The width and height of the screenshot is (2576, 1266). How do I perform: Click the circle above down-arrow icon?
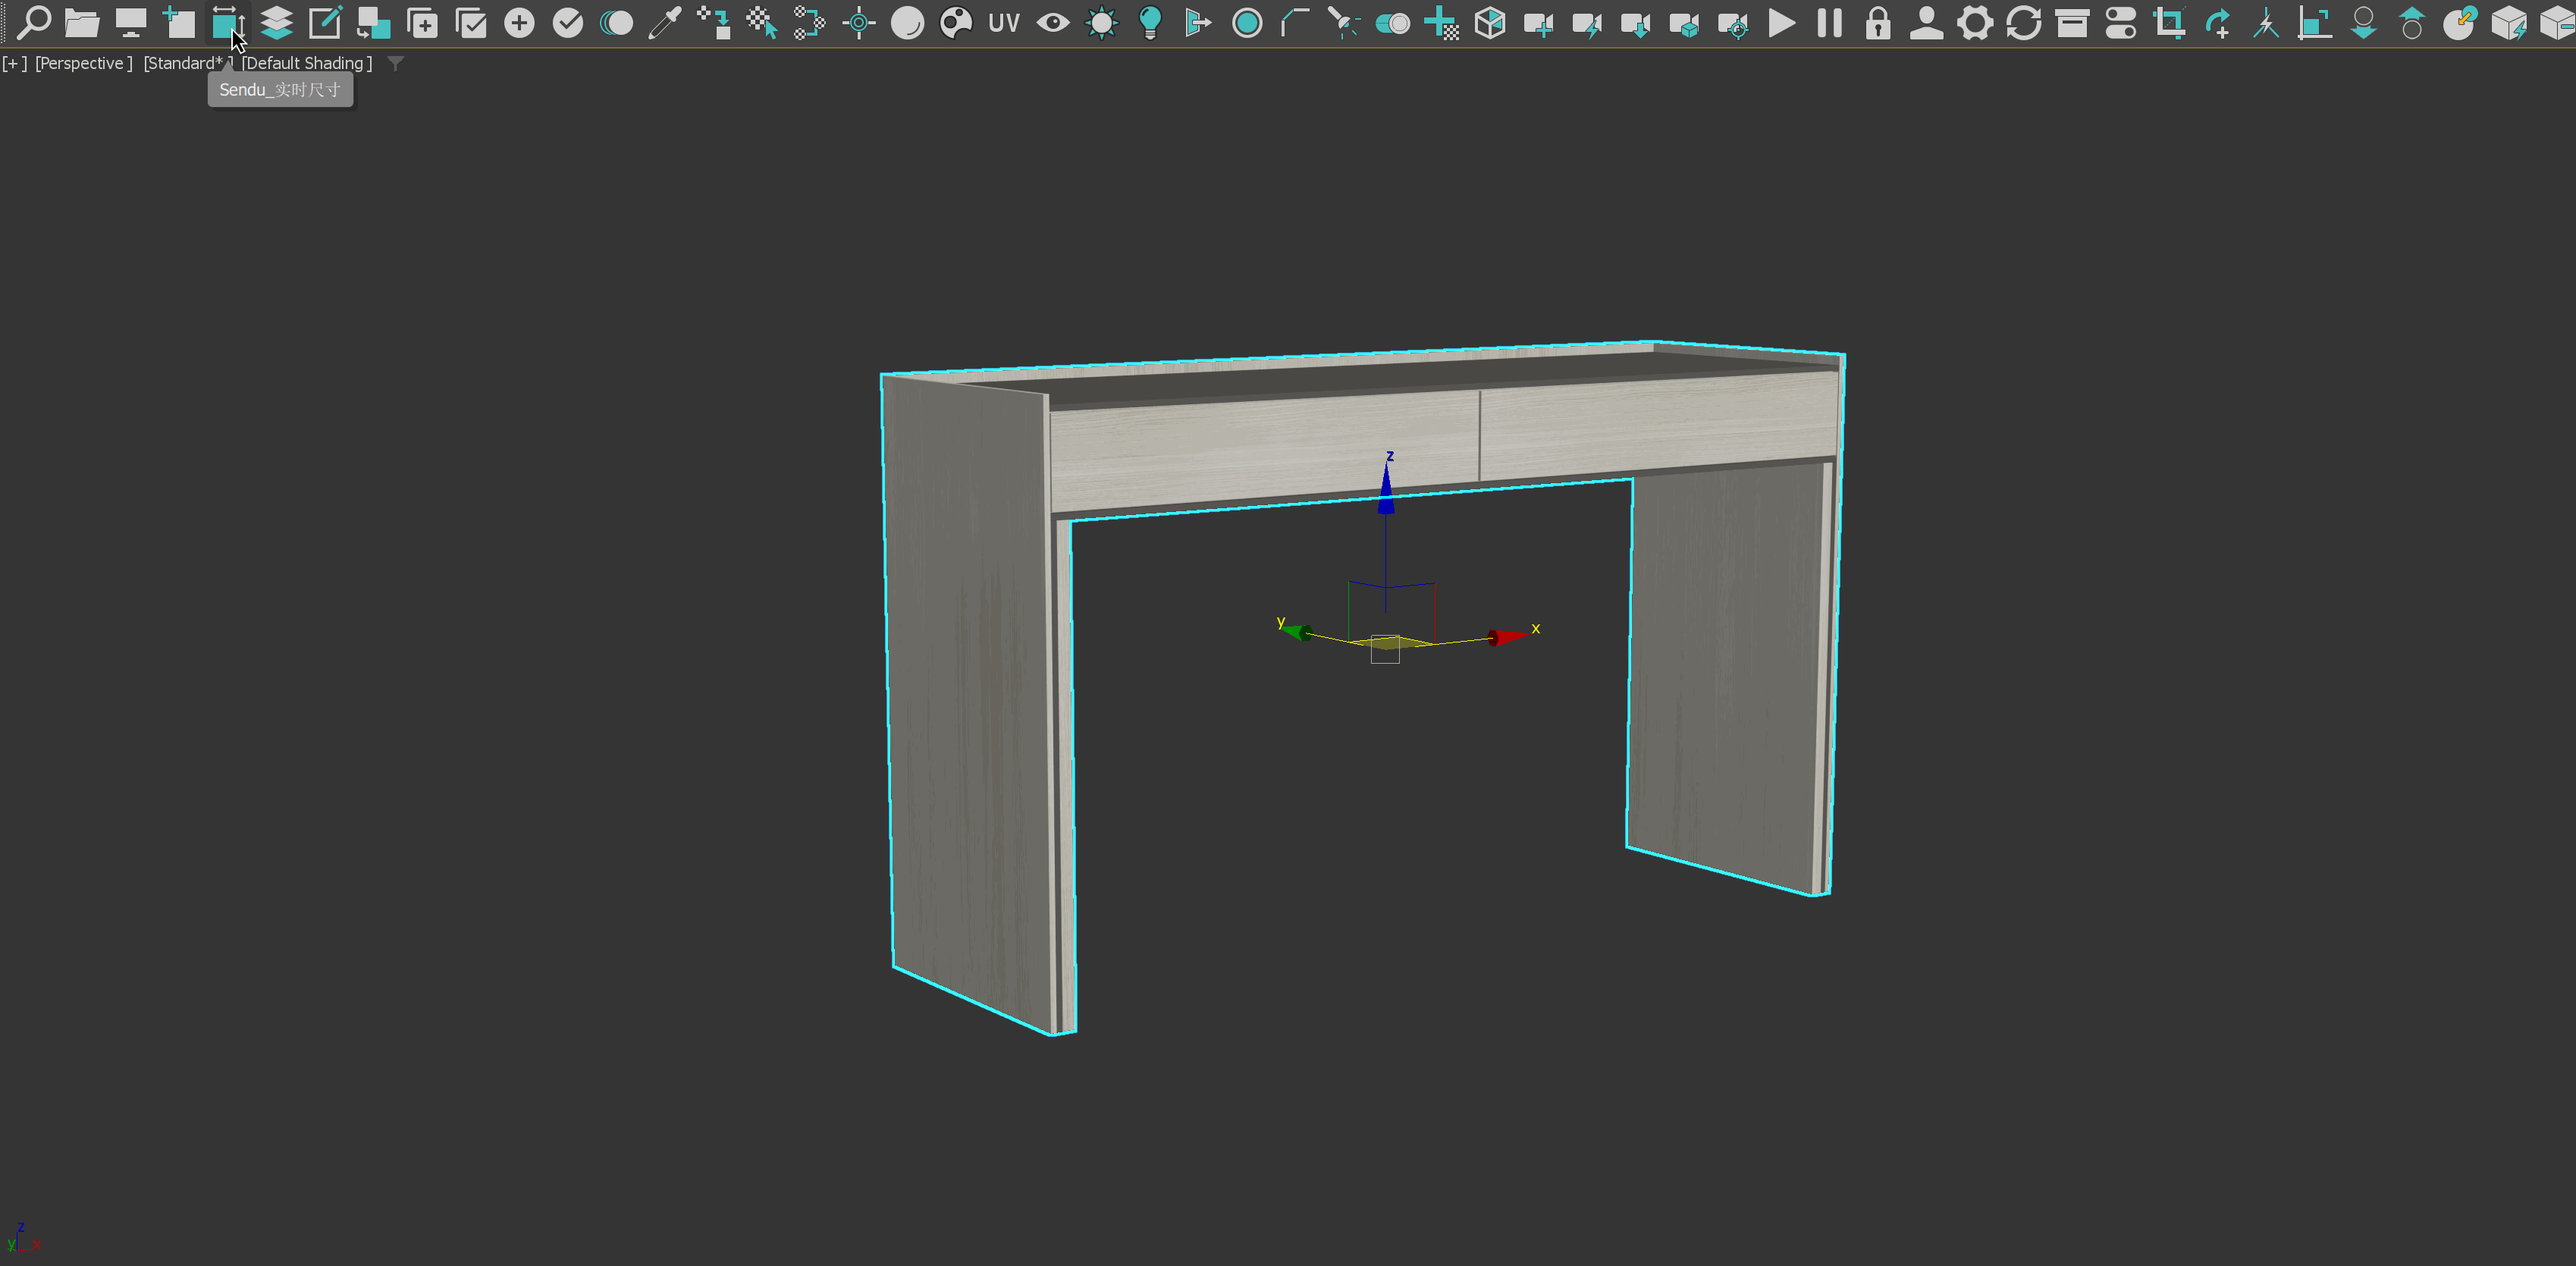point(2363,22)
